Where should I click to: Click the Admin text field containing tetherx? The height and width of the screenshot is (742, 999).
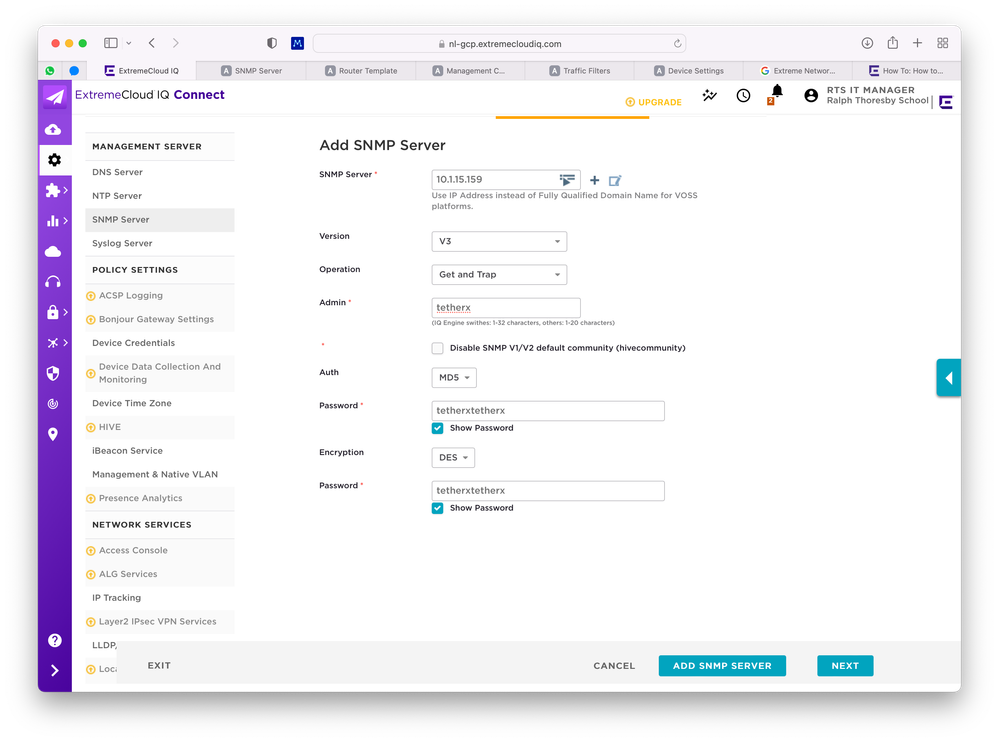coord(505,308)
